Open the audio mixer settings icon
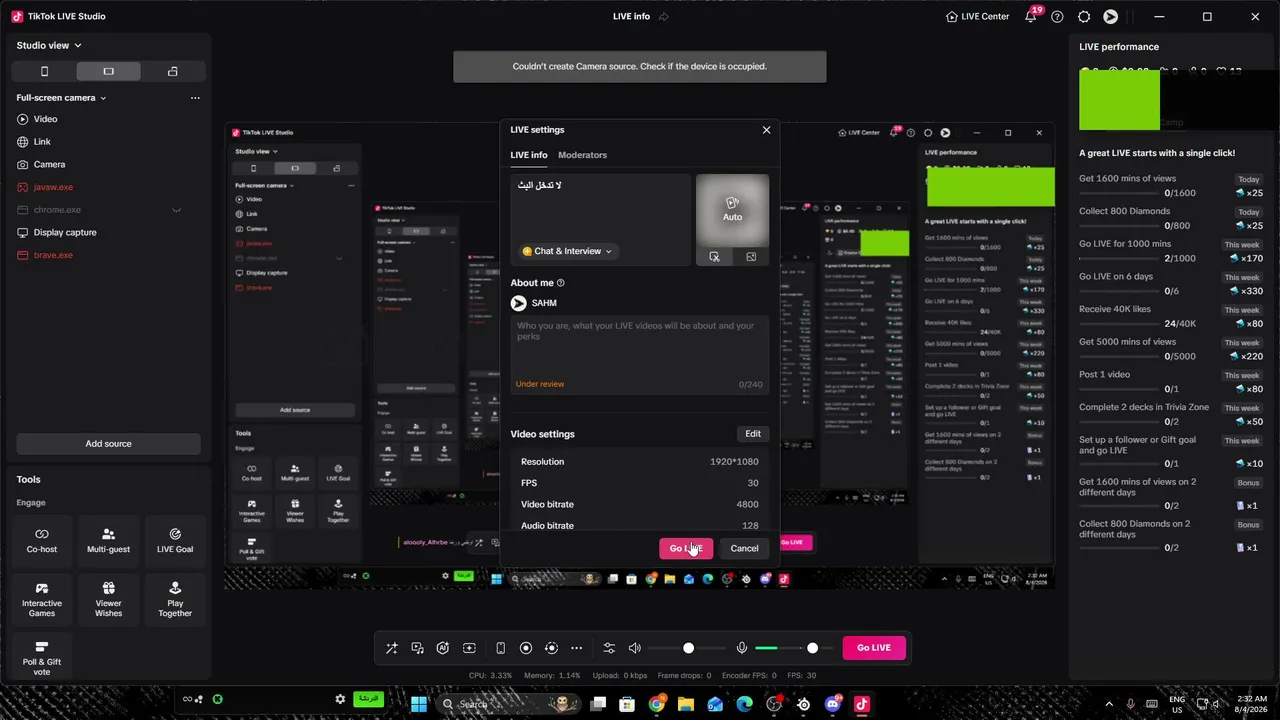Viewport: 1280px width, 720px height. (609, 648)
